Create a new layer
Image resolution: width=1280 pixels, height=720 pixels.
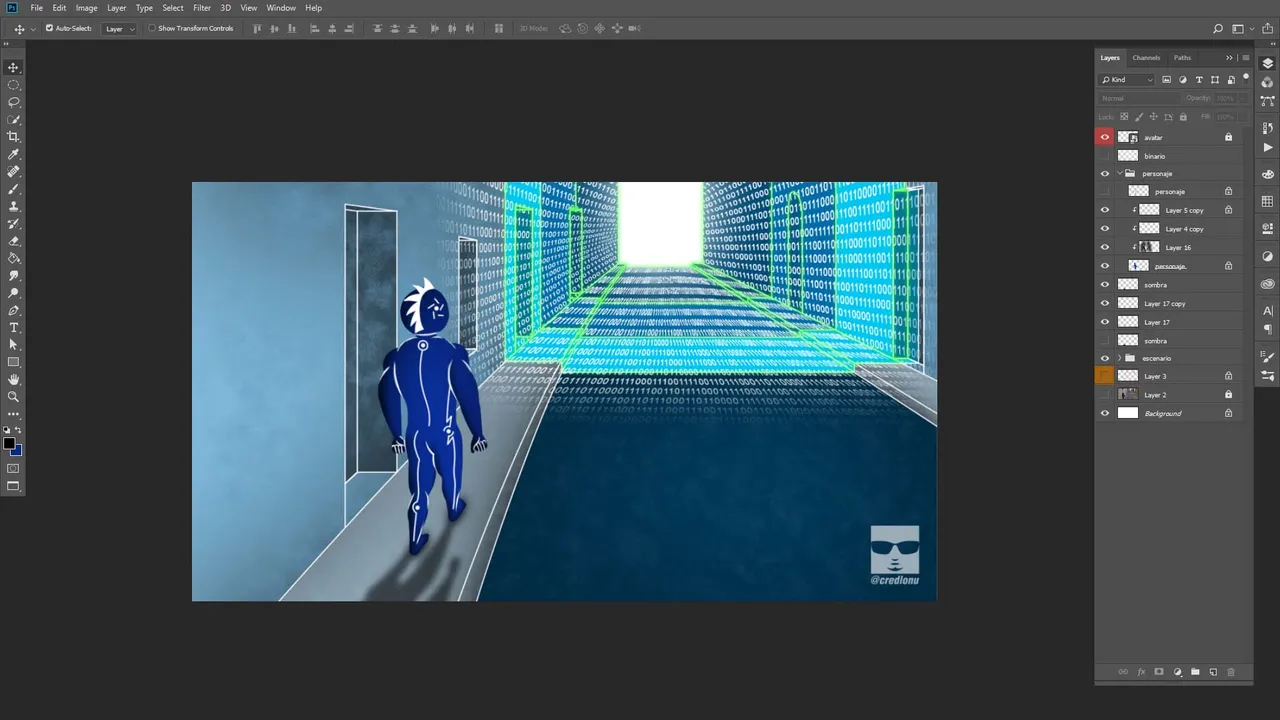[x=1213, y=672]
